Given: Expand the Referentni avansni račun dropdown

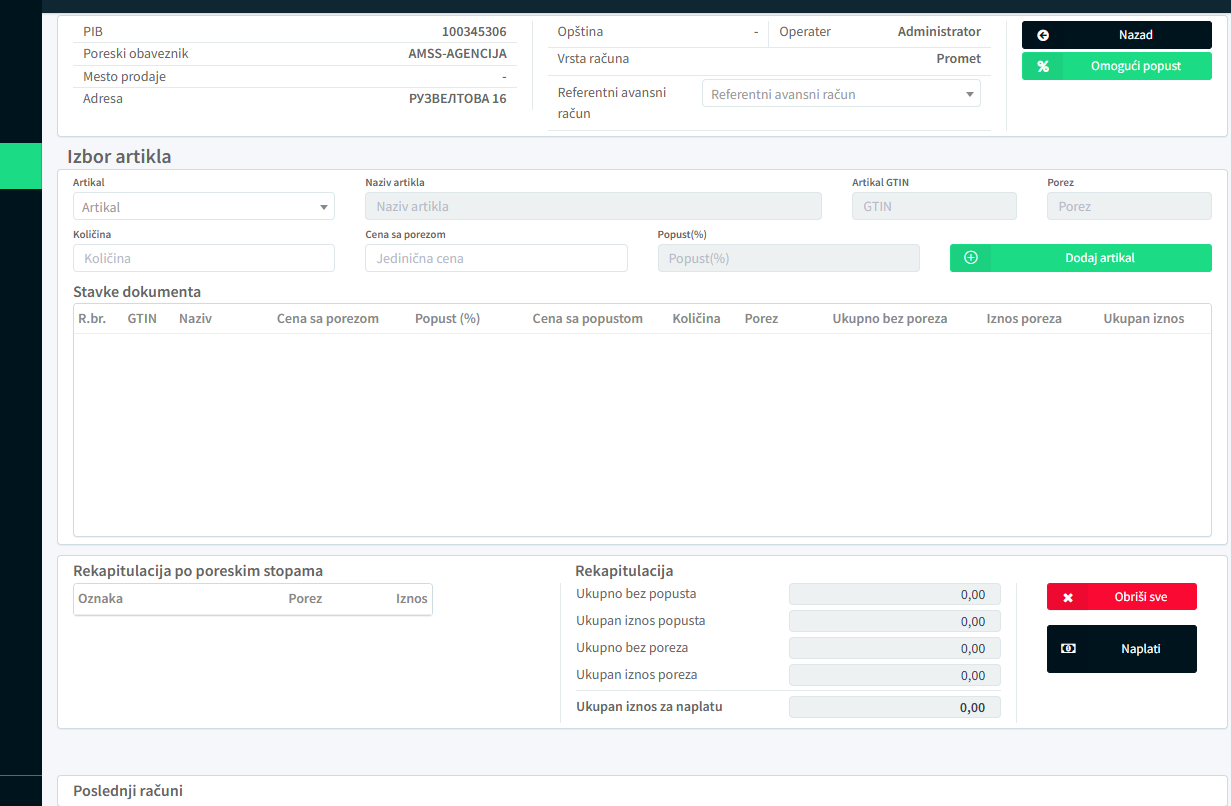Looking at the screenshot, I should click(x=841, y=94).
